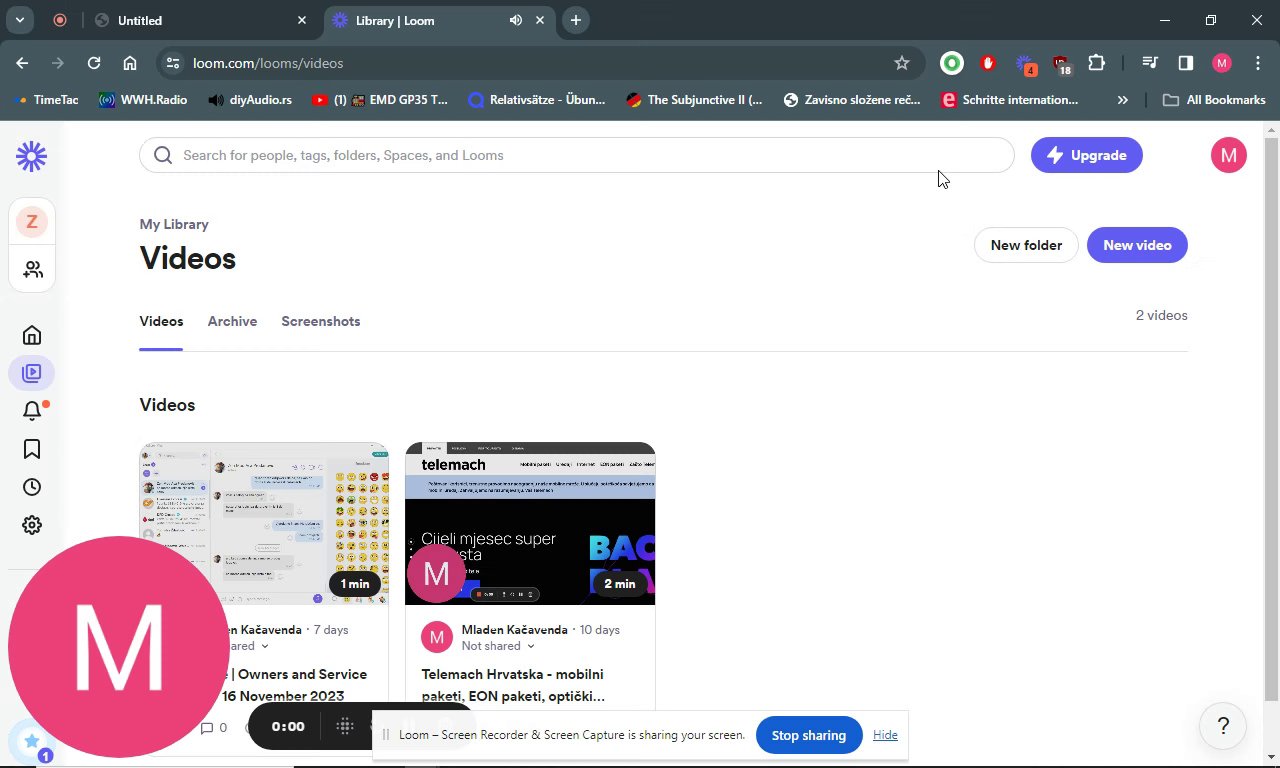
Task: Open the Subjunctive II bookmark
Action: [x=694, y=100]
